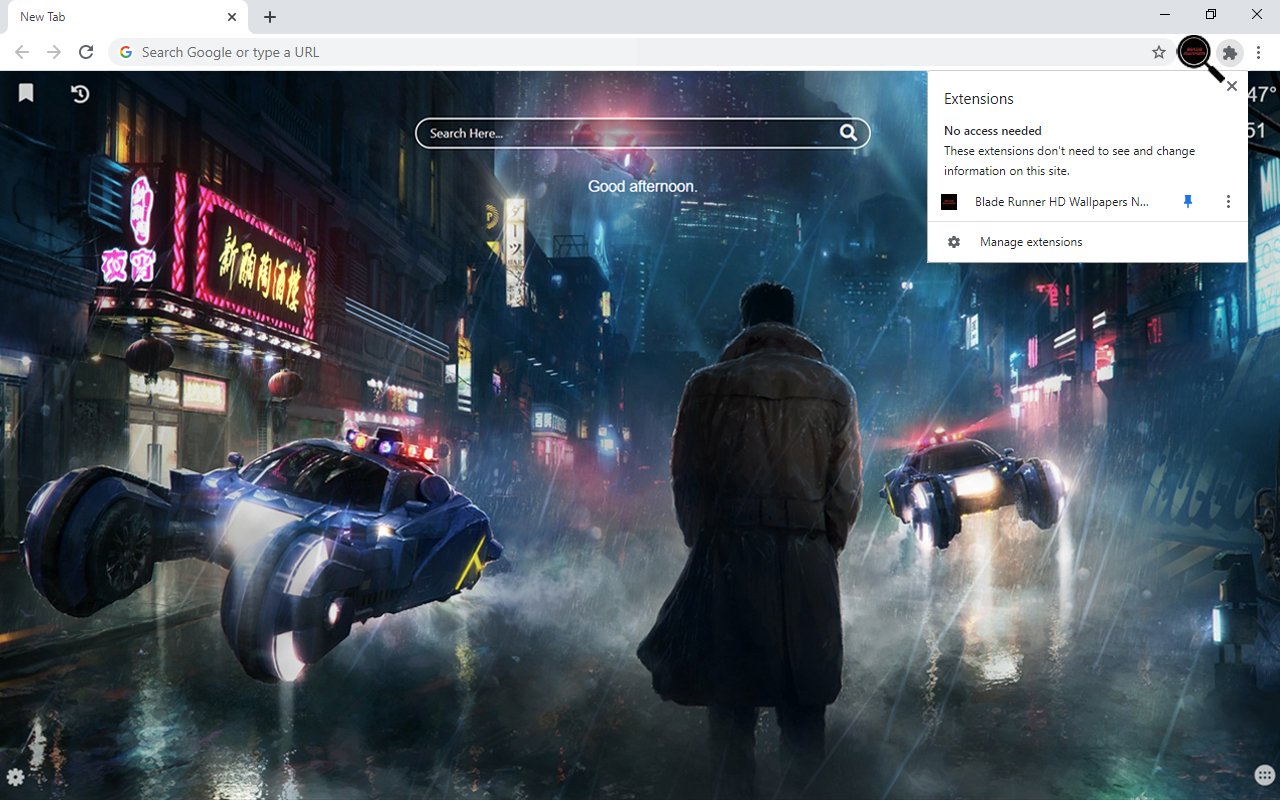Unpin the Blade Runner HD Wallpapers extension
This screenshot has width=1280, height=800.
tap(1188, 202)
